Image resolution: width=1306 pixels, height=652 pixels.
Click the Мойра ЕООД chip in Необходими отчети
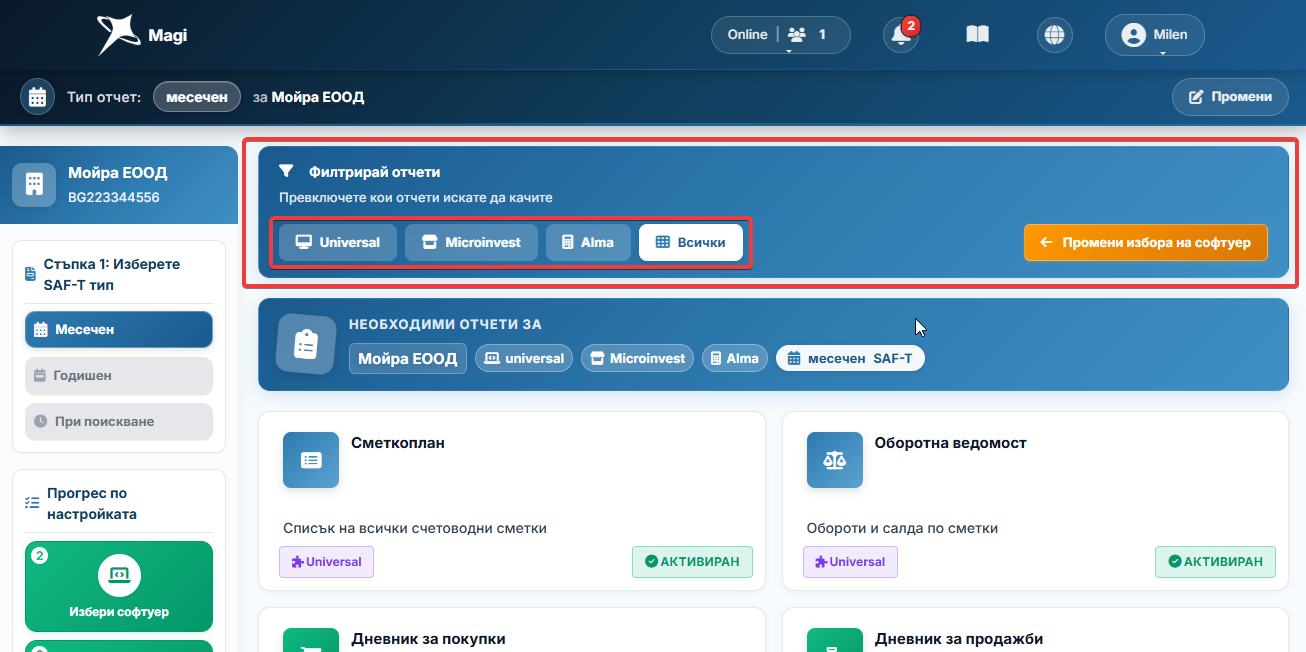pos(408,358)
